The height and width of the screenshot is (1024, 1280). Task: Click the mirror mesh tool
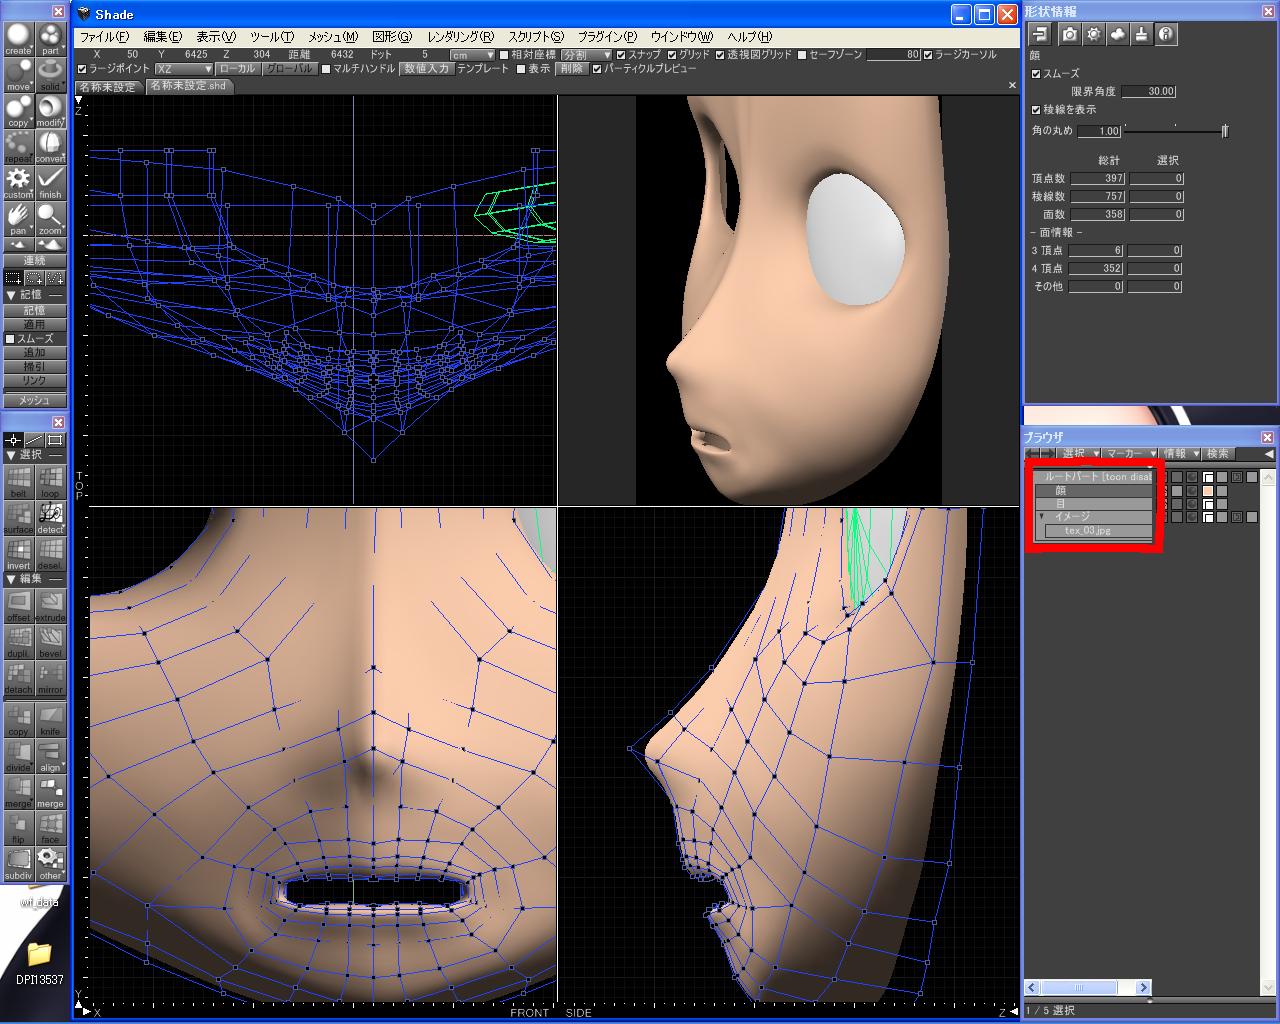click(x=50, y=679)
